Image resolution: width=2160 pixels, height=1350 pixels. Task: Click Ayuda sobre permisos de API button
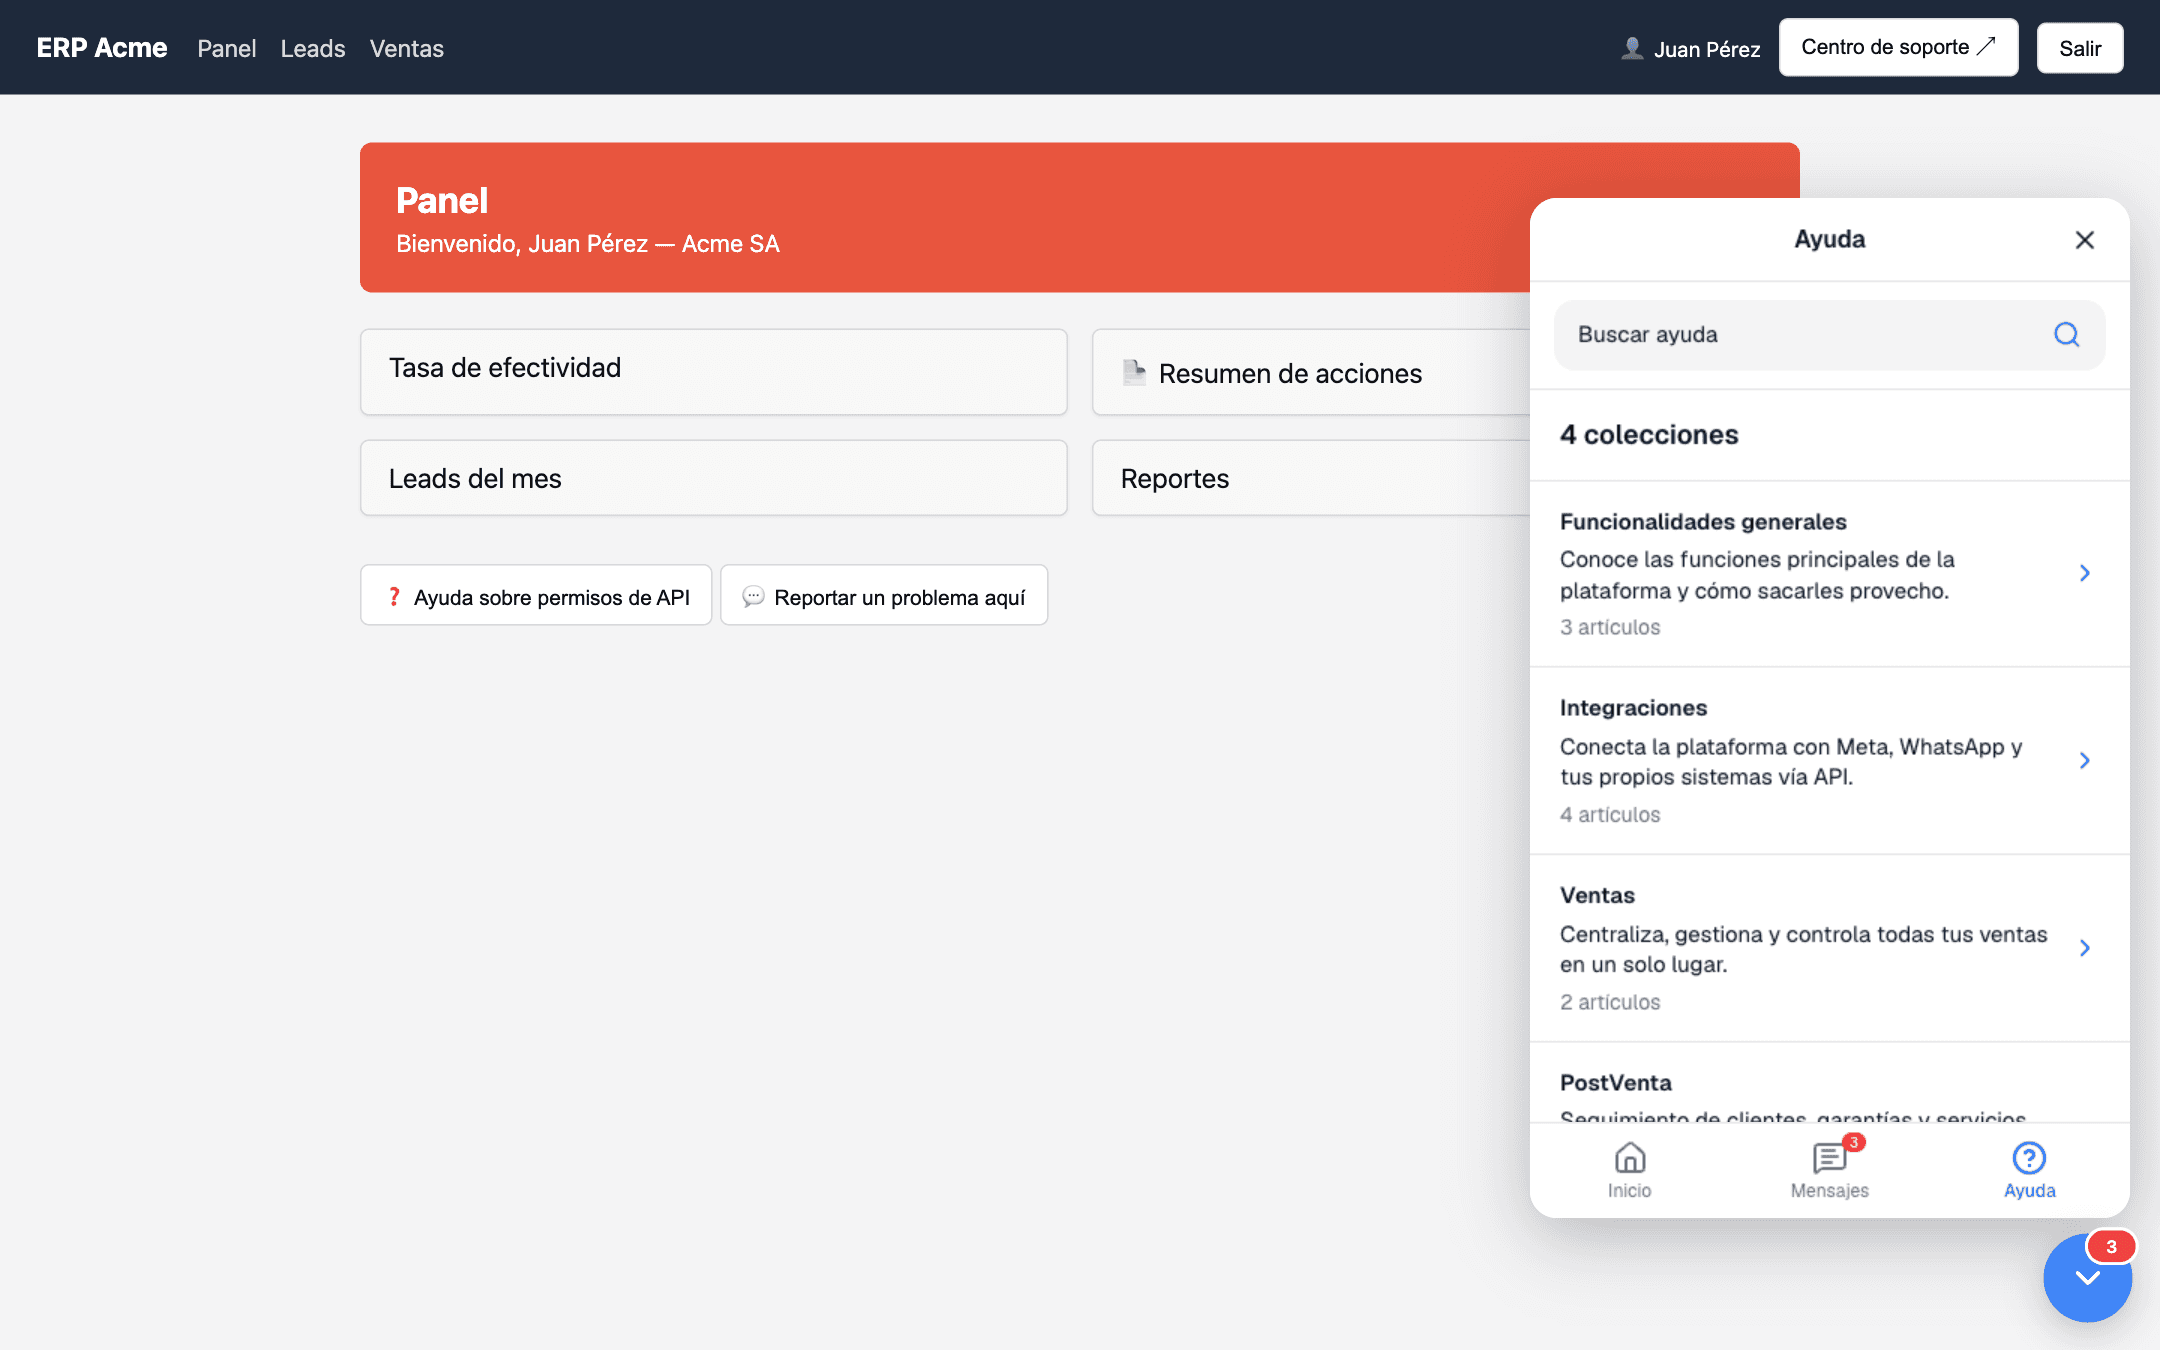[536, 596]
